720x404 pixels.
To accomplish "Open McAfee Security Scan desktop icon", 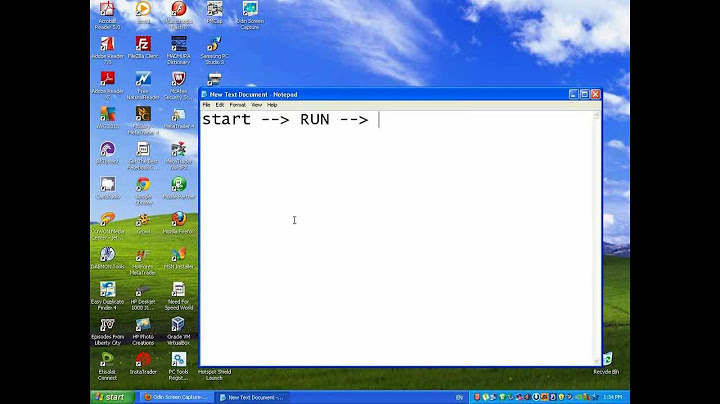I will click(179, 85).
